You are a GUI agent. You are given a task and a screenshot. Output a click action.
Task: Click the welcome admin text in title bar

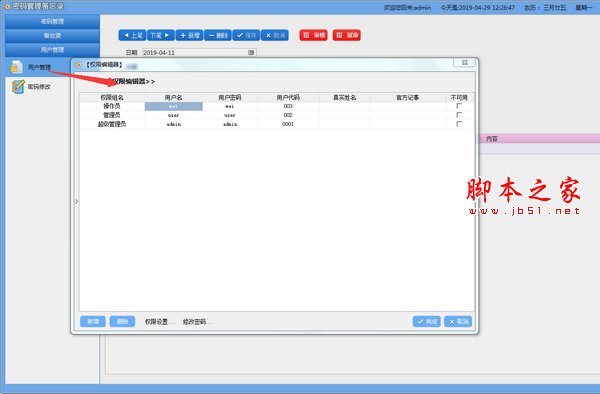(x=407, y=7)
